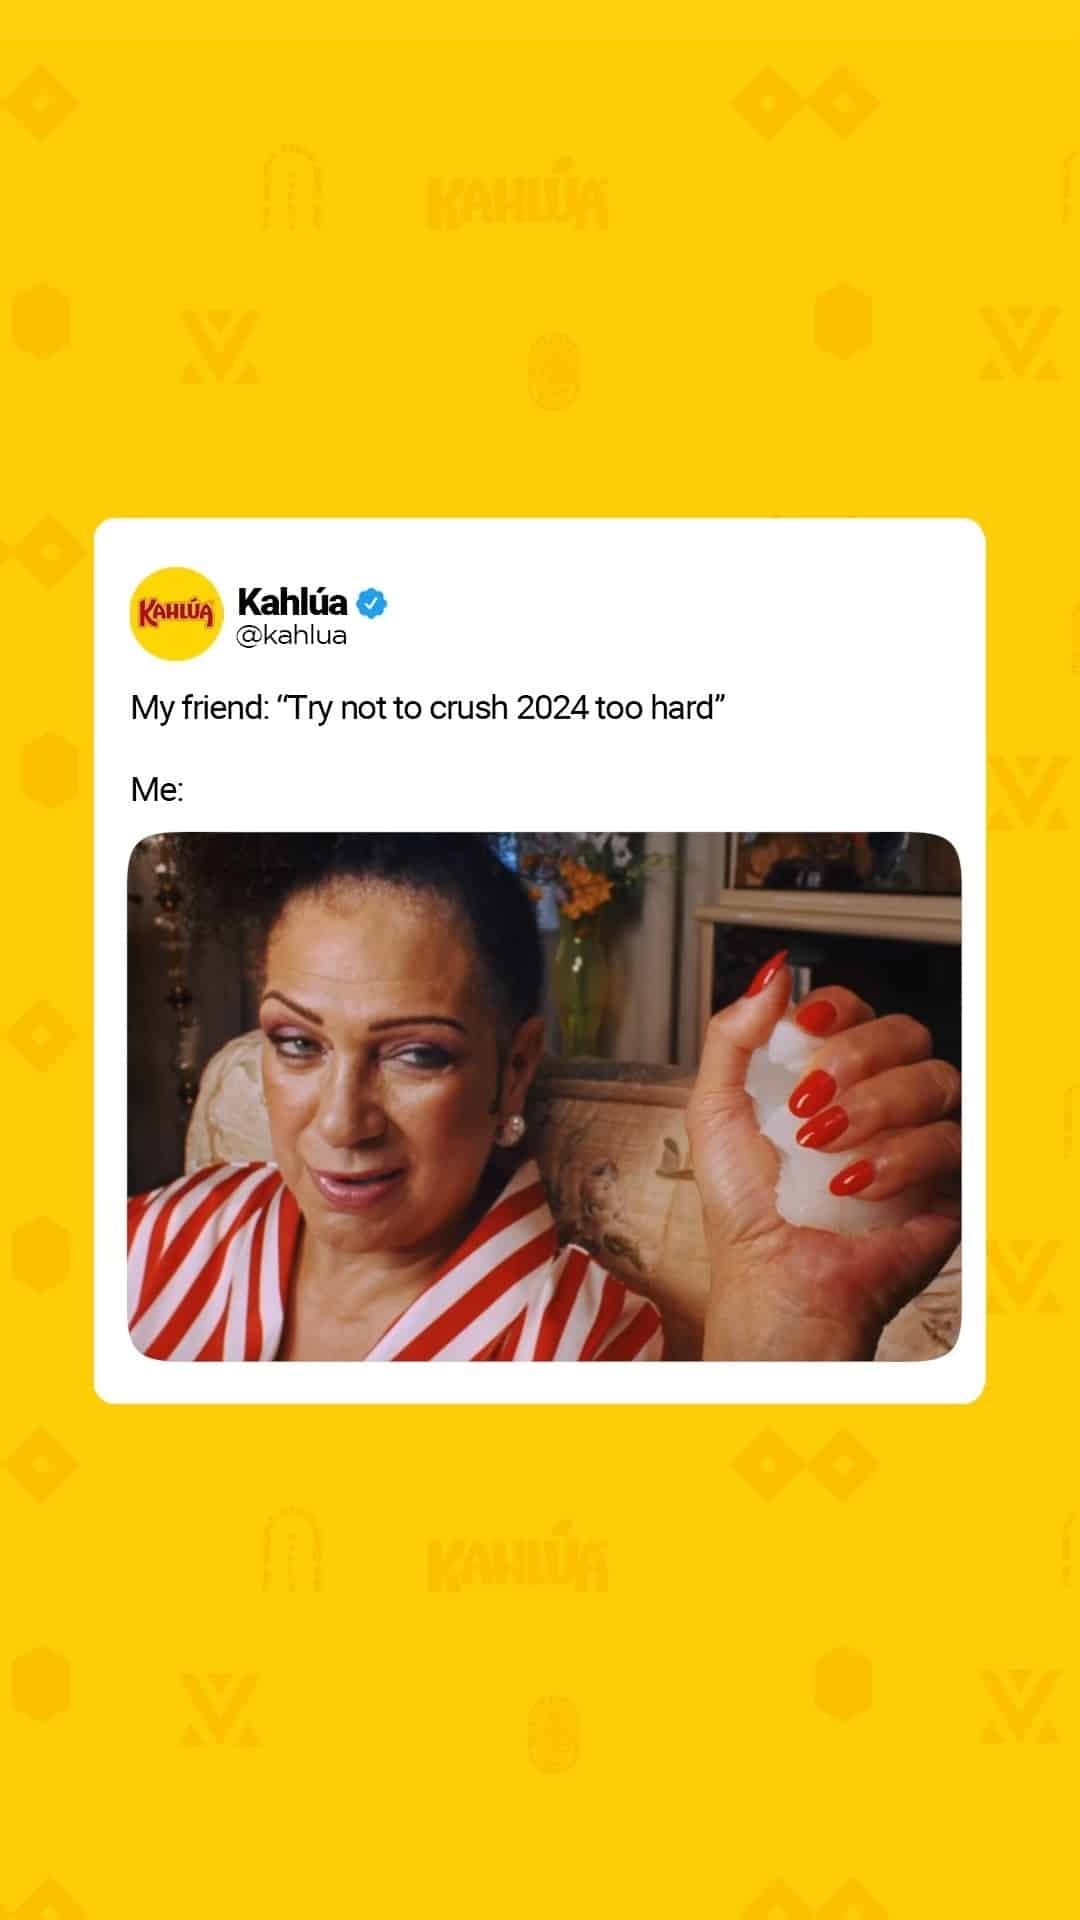Click the Kahlúa profile avatar logo
Image resolution: width=1080 pixels, height=1920 pixels.
[x=175, y=613]
